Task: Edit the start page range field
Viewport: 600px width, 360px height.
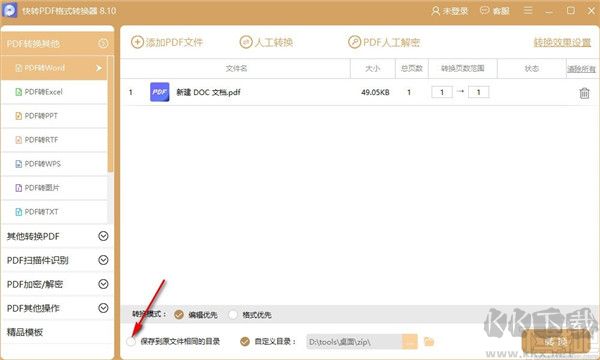Action: [x=442, y=92]
